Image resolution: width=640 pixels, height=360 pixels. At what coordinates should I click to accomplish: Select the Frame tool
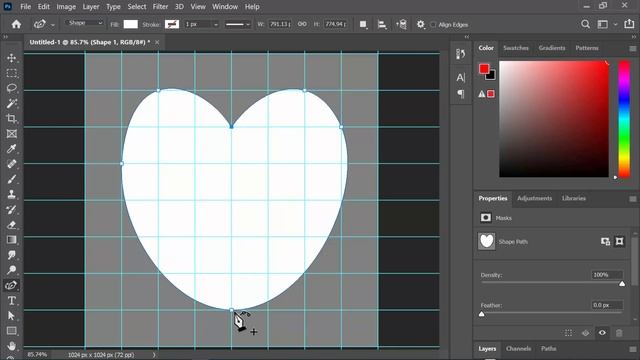(x=11, y=133)
